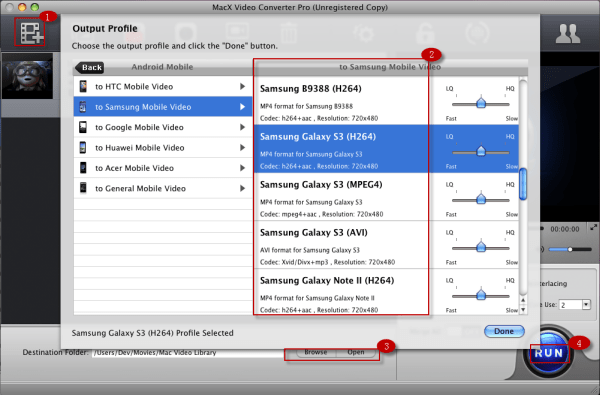This screenshot has height=395, width=600.
Task: Choose to Google Mobile Video category
Action: [x=163, y=127]
